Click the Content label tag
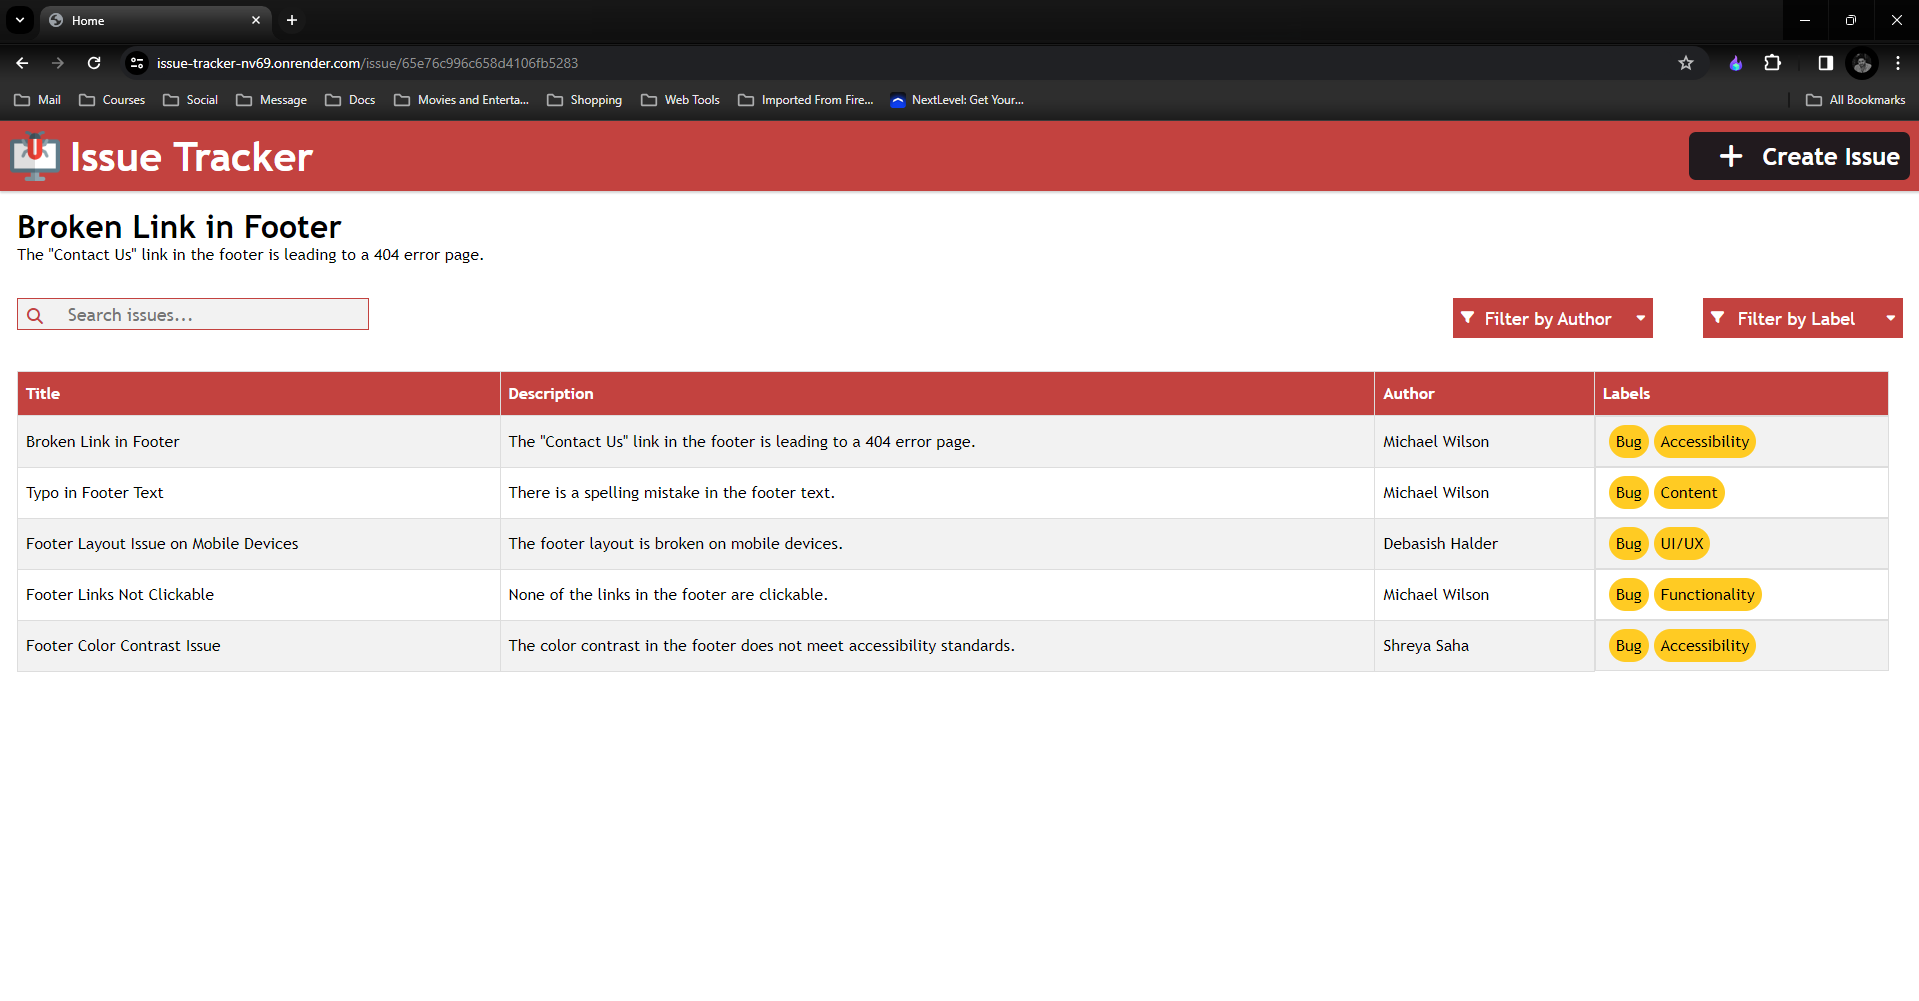This screenshot has height=1001, width=1919. click(1688, 493)
